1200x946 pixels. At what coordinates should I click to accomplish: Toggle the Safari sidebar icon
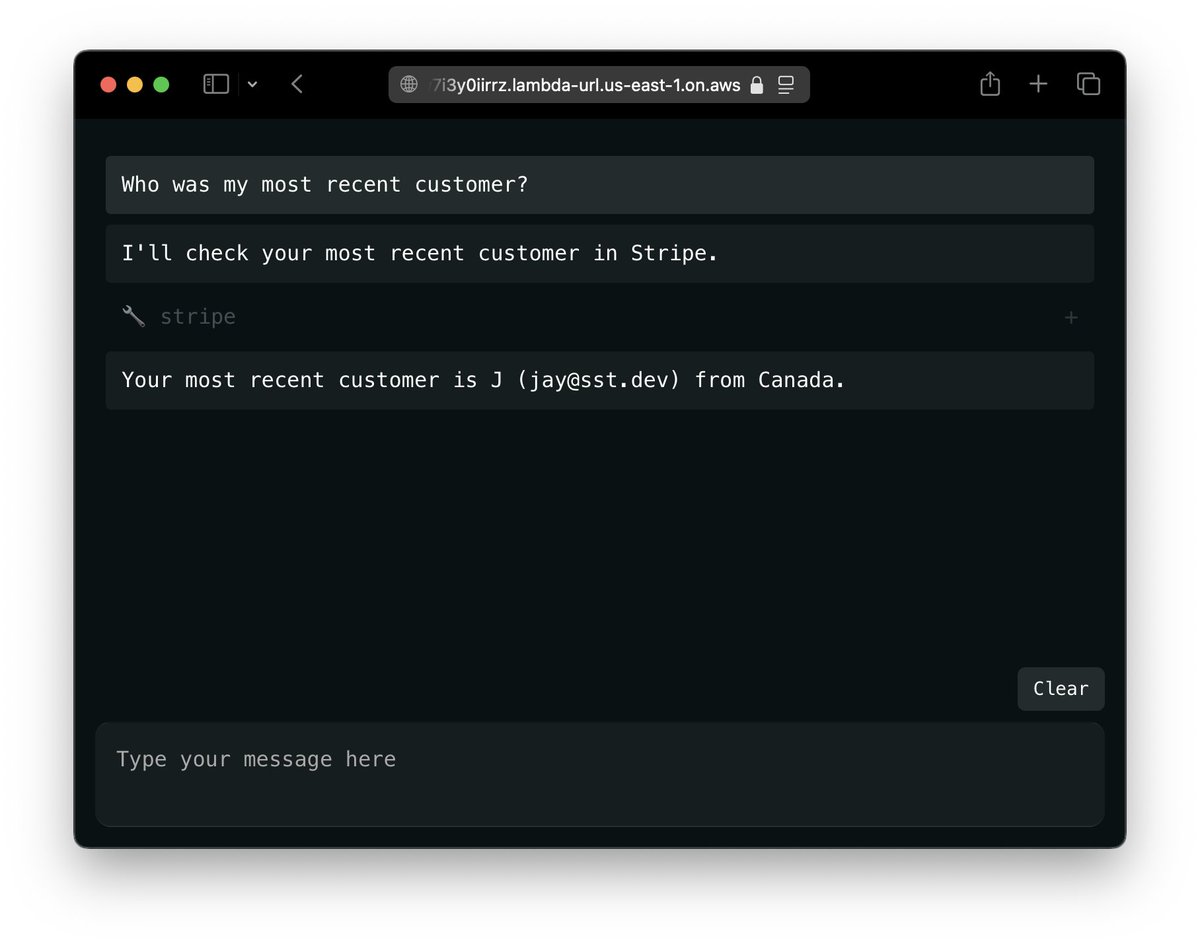click(x=216, y=84)
